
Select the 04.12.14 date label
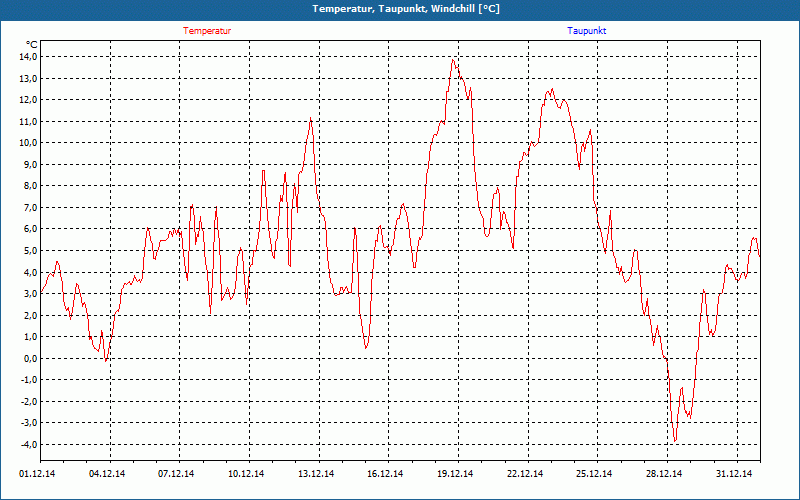pos(107,473)
